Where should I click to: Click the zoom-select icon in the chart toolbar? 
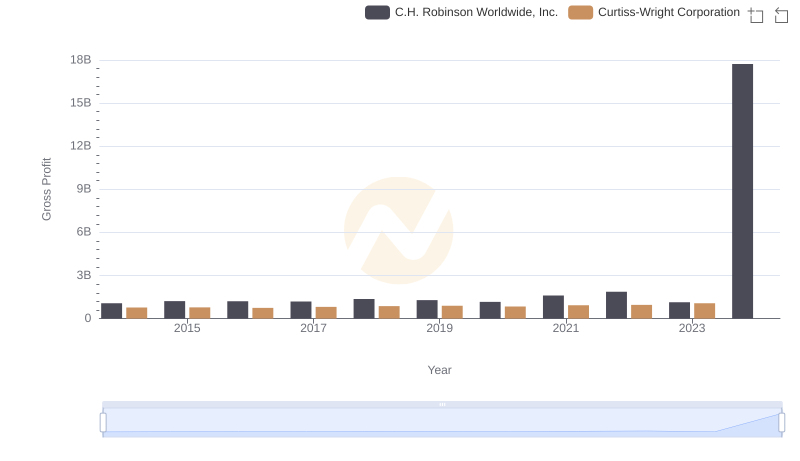click(756, 15)
